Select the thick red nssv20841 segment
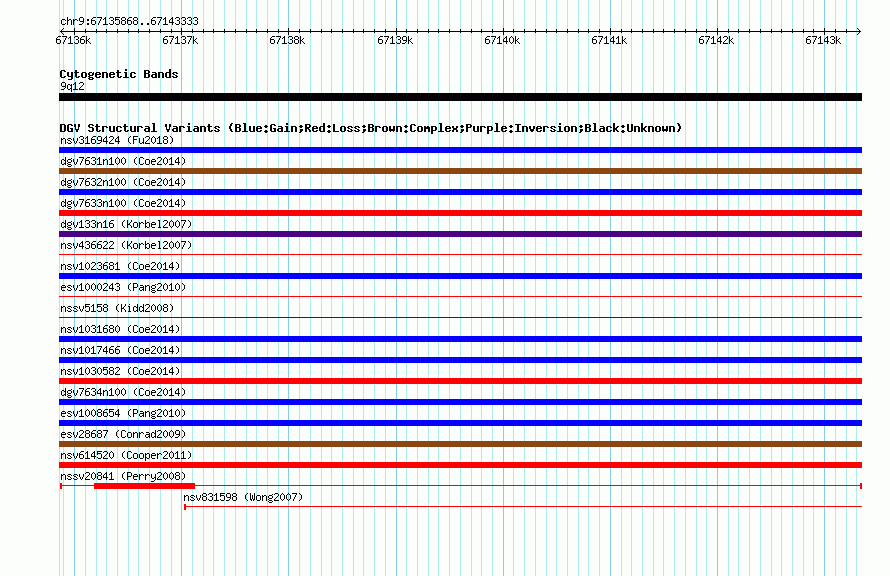Viewport: 890px width, 576px height. pyautogui.click(x=145, y=486)
